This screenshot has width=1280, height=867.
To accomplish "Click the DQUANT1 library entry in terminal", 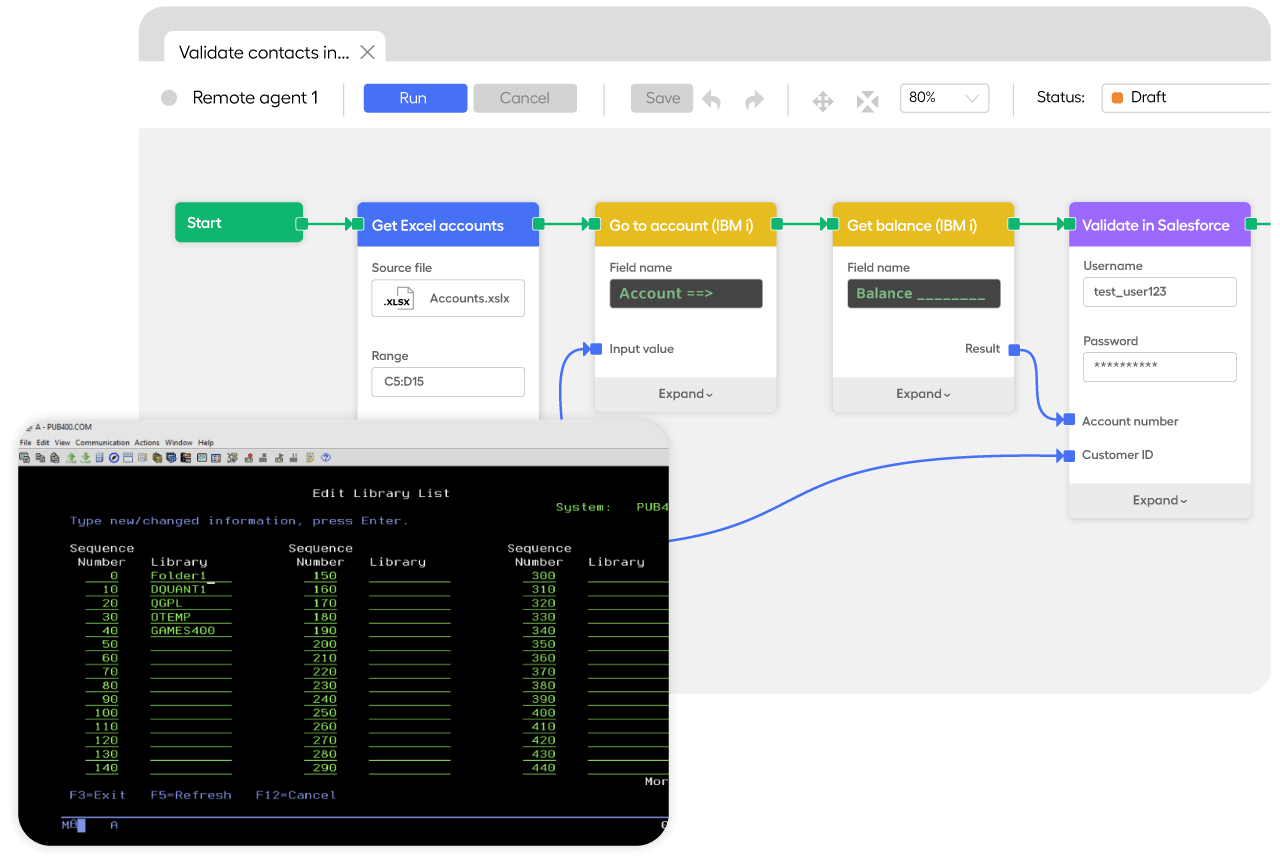I will coord(178,590).
